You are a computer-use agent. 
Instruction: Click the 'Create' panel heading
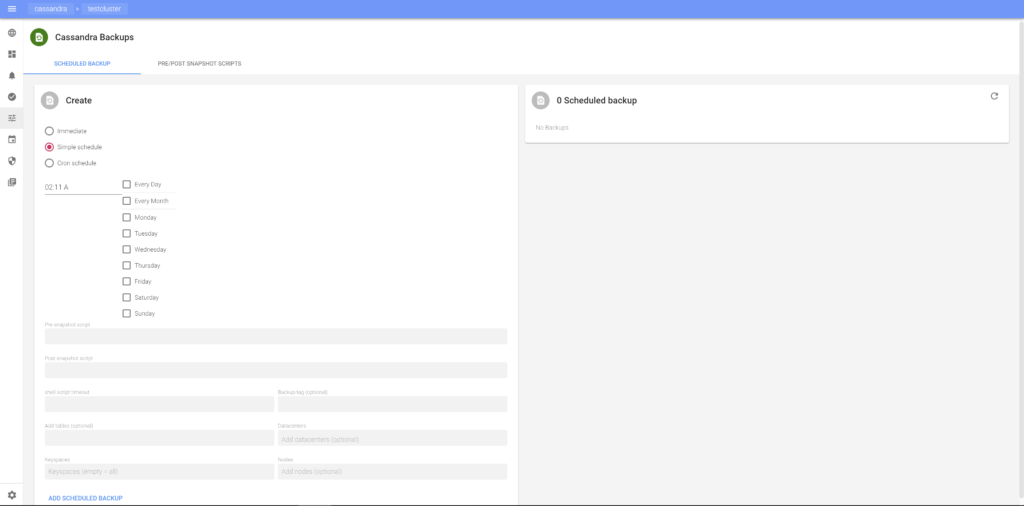(x=78, y=101)
